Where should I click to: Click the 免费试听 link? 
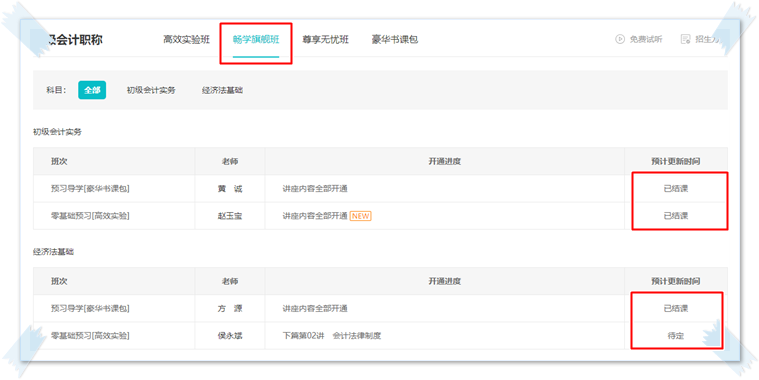coord(646,39)
